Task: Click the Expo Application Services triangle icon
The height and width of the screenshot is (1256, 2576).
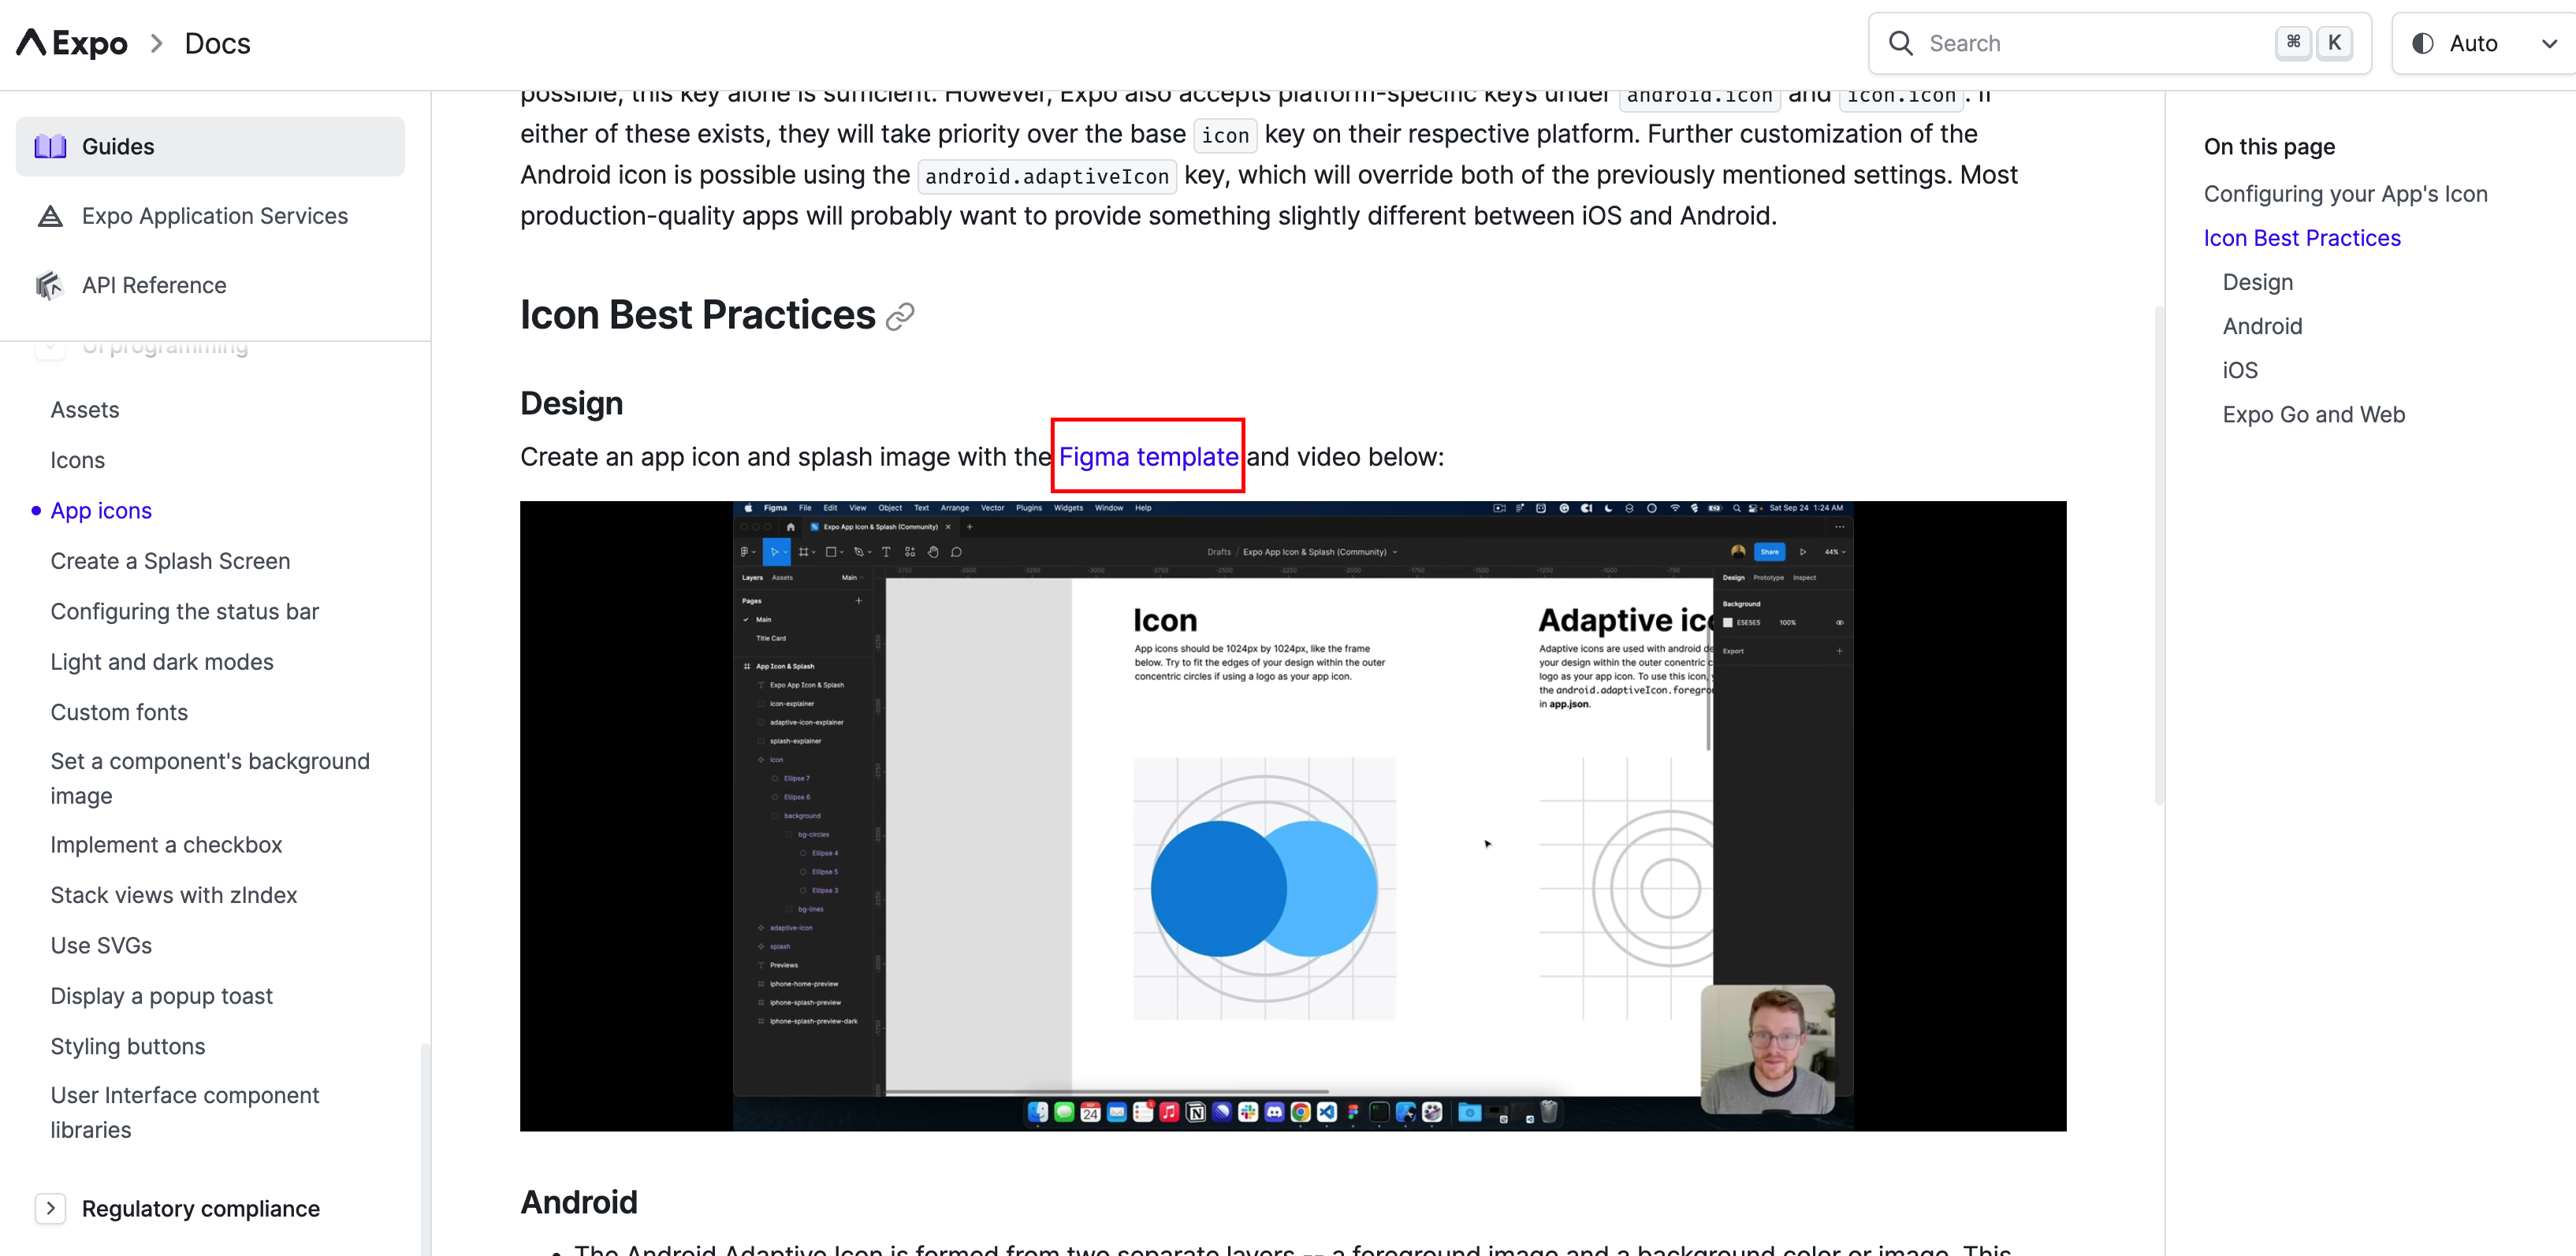Action: (50, 216)
